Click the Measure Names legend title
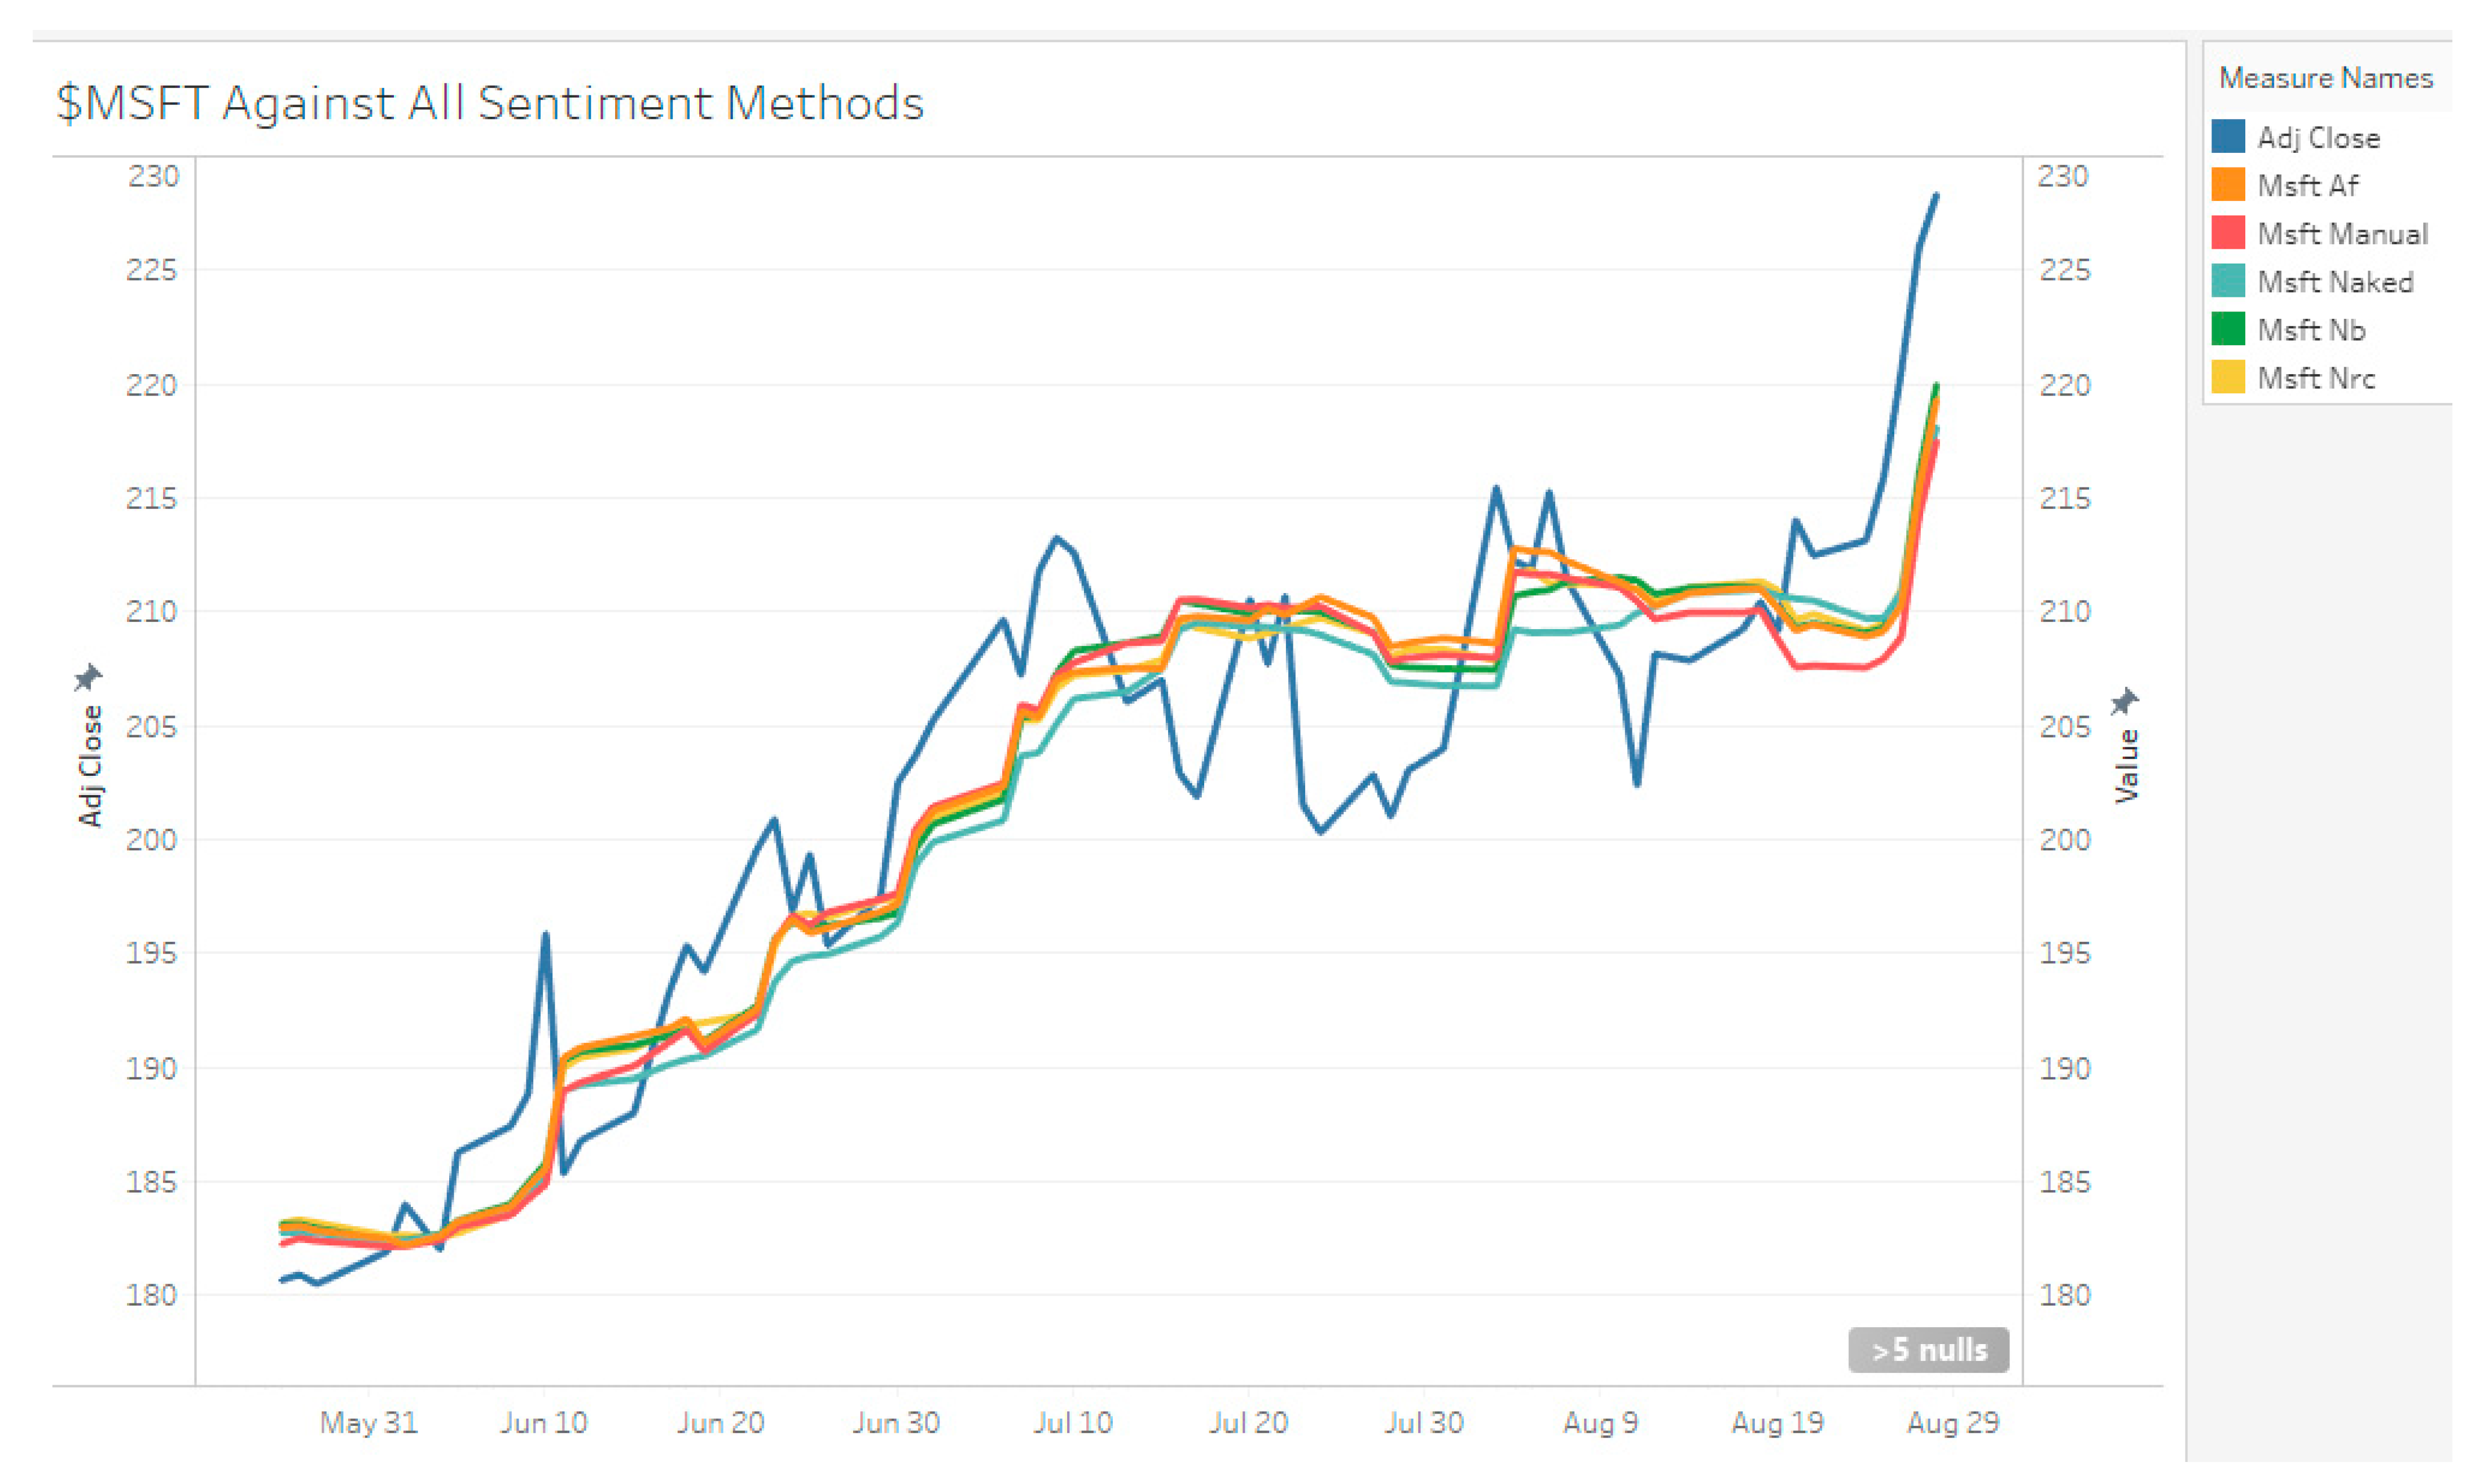 2325,78
